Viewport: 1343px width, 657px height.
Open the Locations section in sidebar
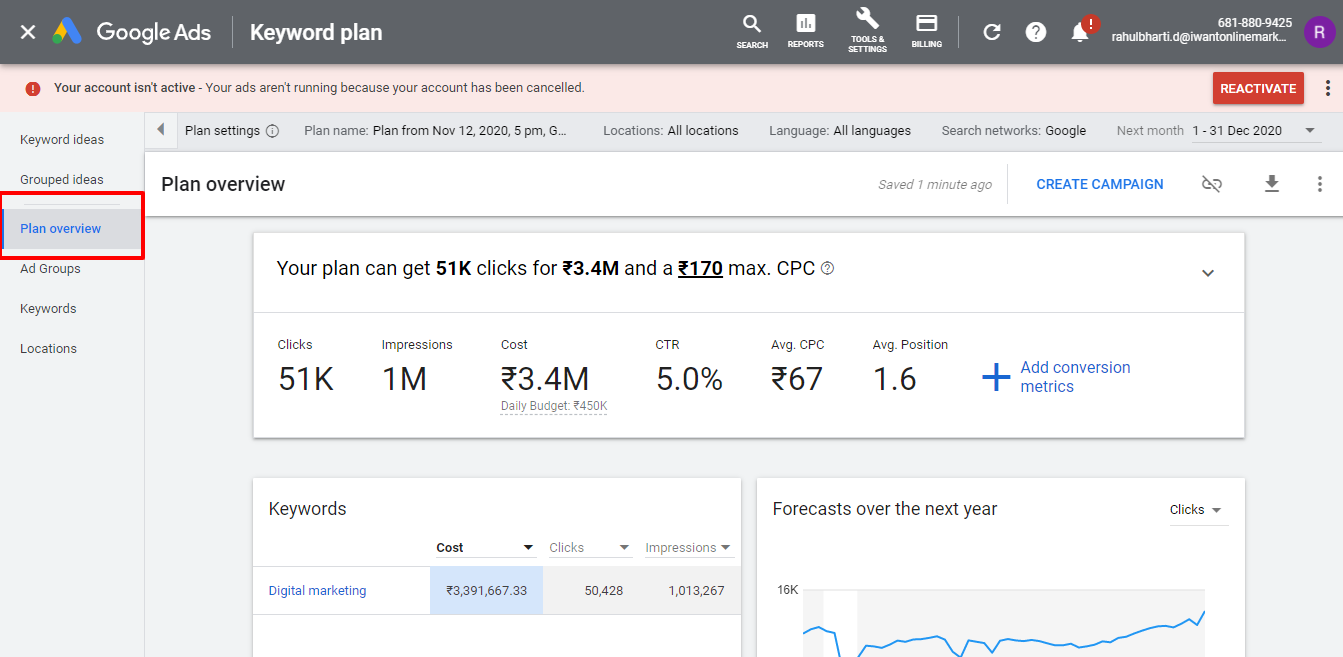[x=48, y=348]
